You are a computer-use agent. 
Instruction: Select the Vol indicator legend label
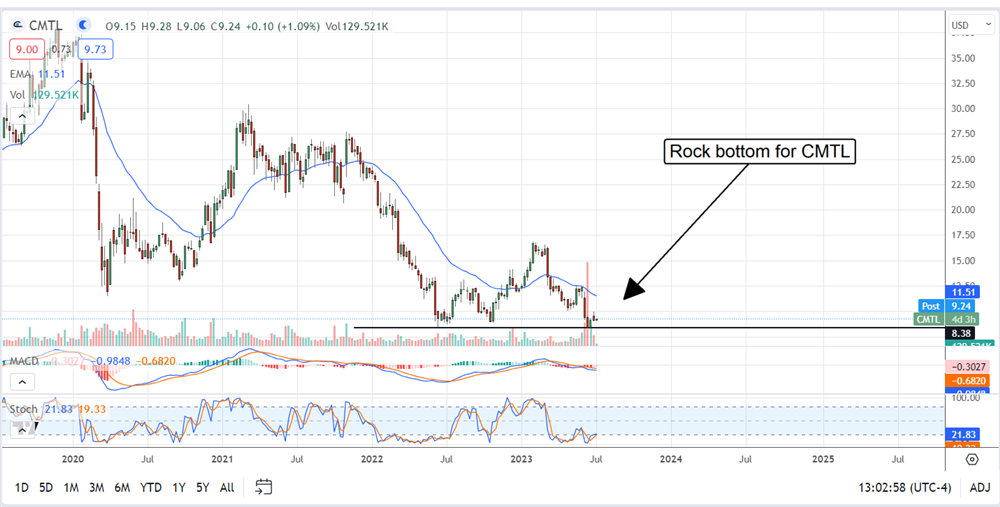18,94
